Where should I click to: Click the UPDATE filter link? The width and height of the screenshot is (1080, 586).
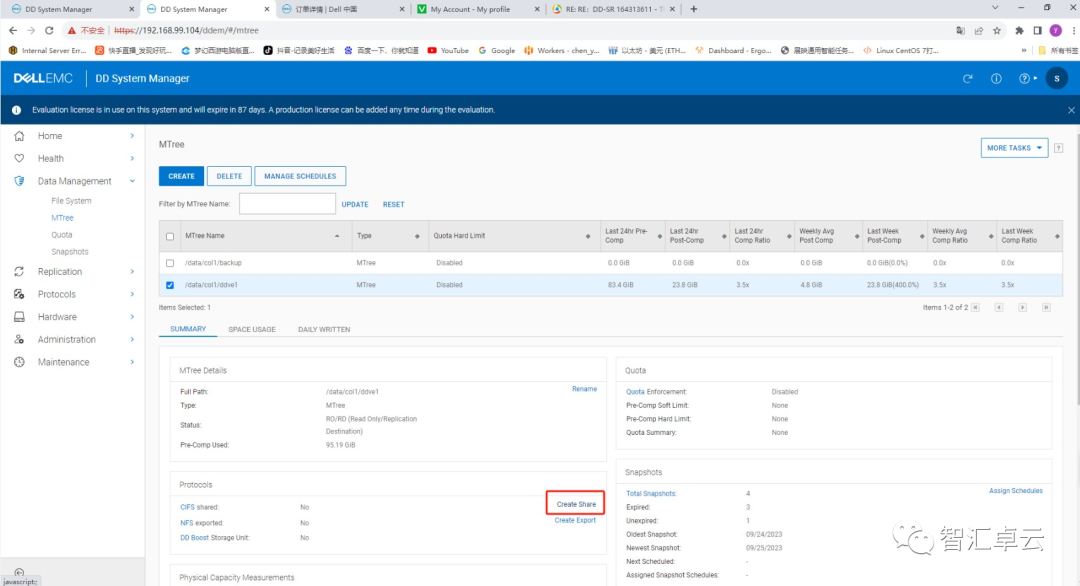[355, 205]
